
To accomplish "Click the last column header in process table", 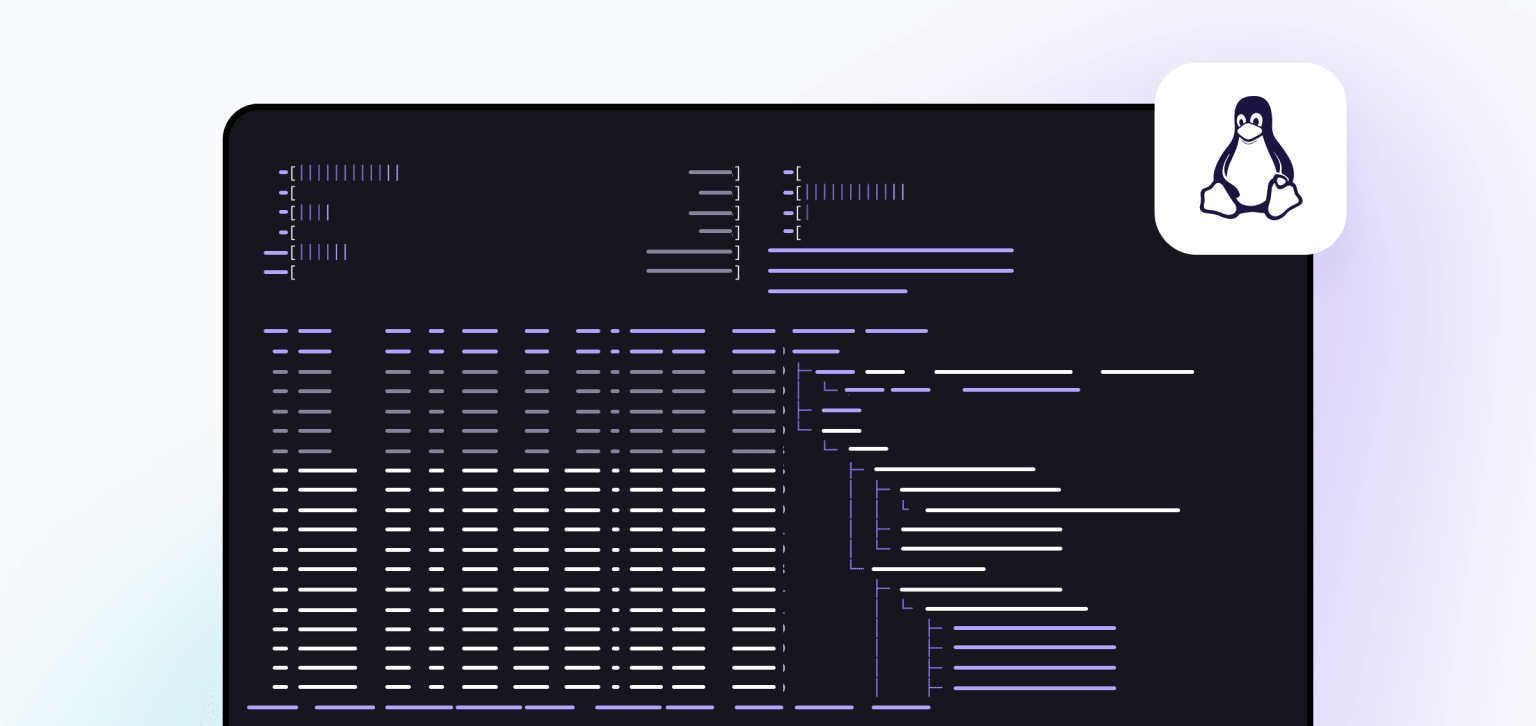I will [896, 331].
